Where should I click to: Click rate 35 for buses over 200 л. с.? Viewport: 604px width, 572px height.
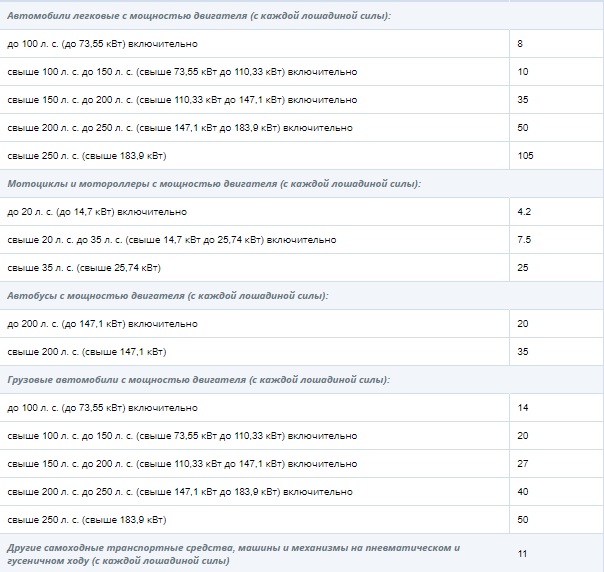[x=523, y=352]
